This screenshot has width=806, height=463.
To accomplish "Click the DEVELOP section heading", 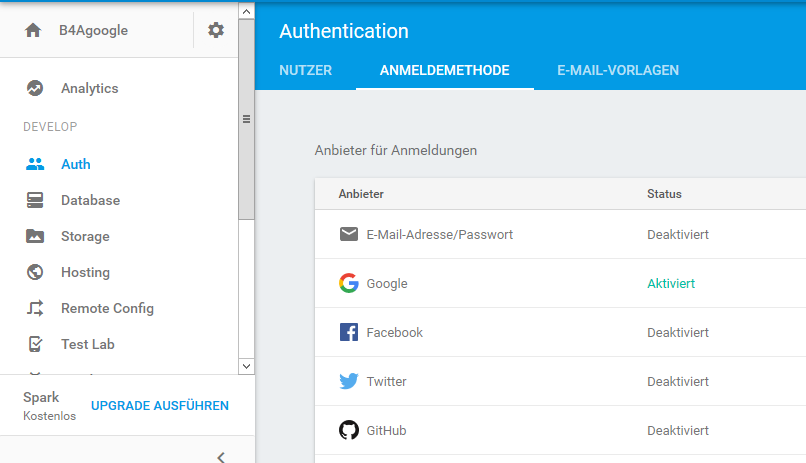I will coord(50,126).
